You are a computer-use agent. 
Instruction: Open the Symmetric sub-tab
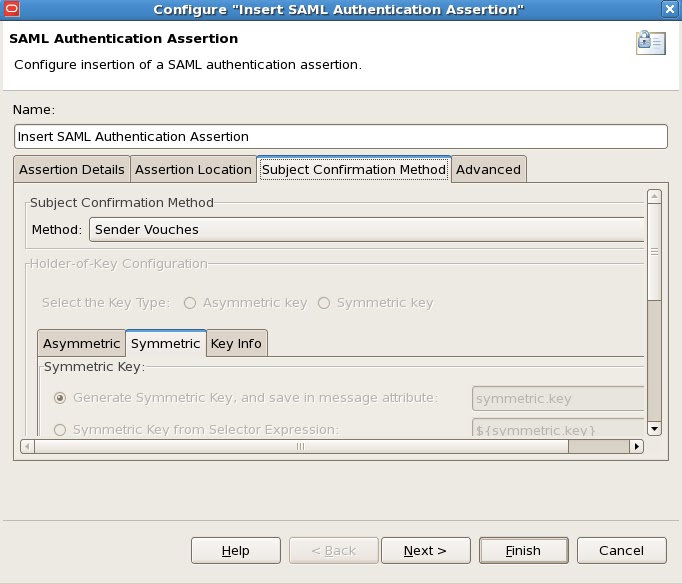165,344
